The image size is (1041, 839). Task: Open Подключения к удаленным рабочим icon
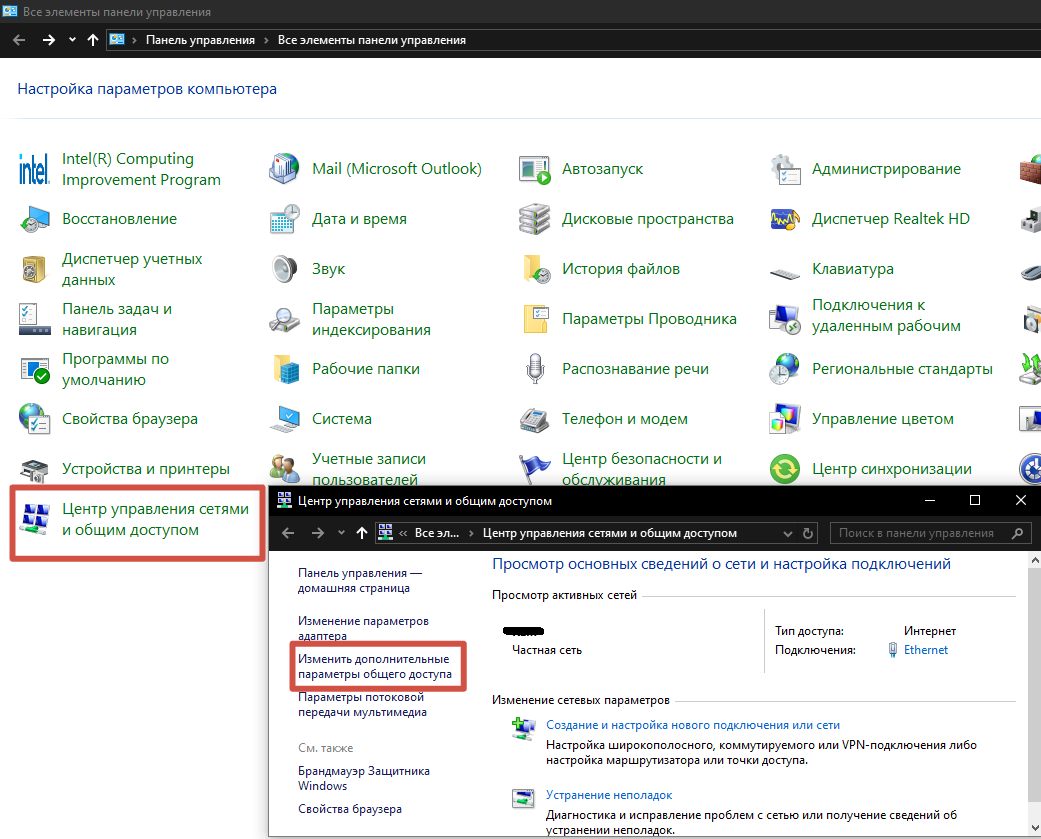point(785,319)
